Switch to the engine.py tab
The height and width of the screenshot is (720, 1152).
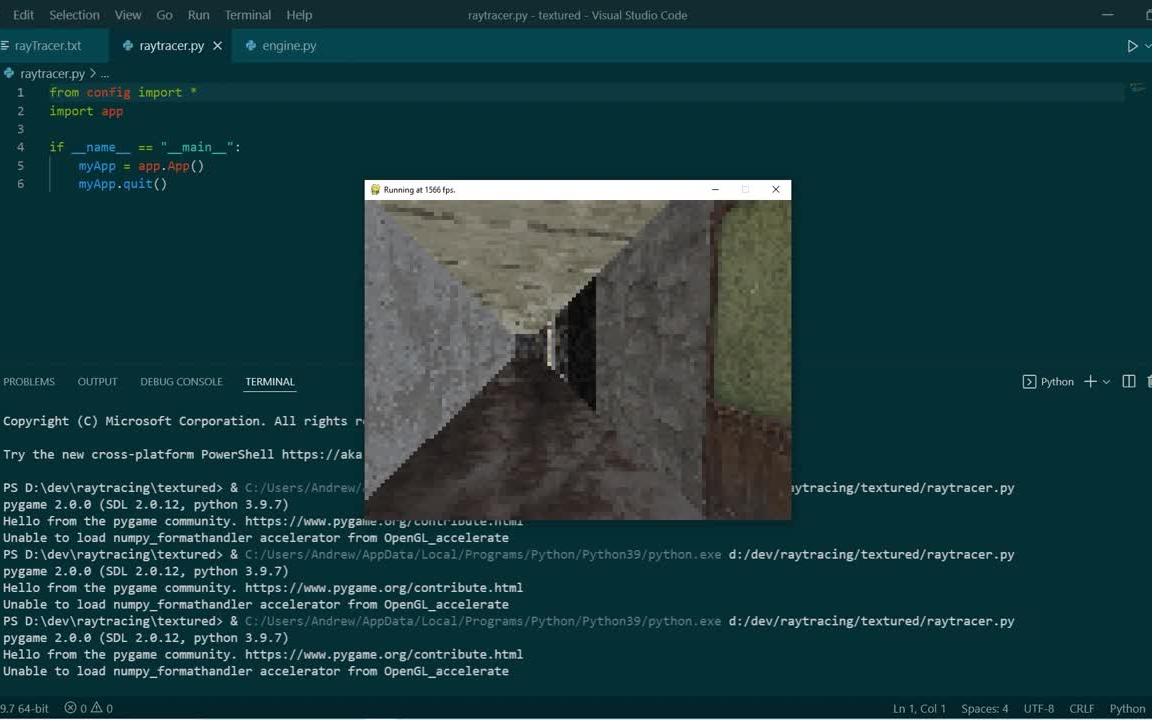pos(289,45)
